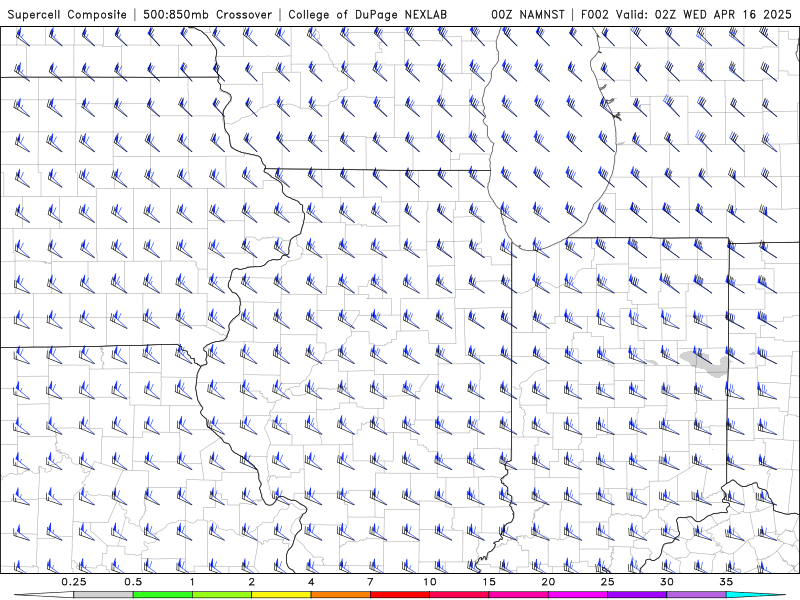Click the 0.25 colorbar label
Screen dimensions: 800x600
coord(74,582)
